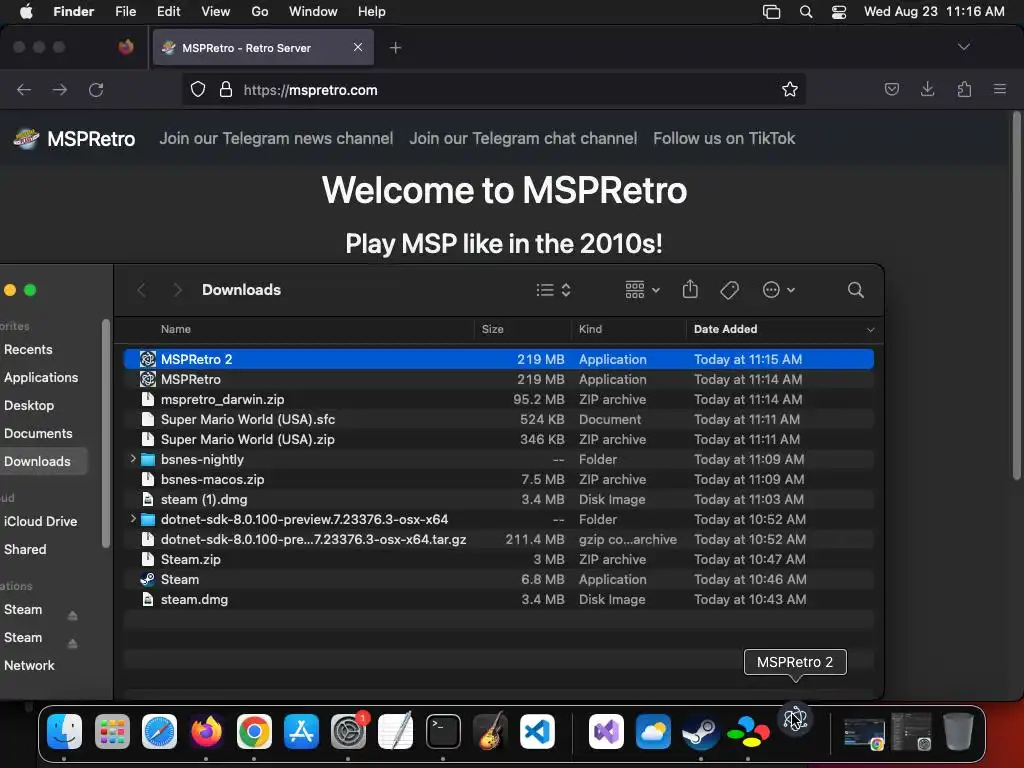Open Firefox downloads panel

[927, 89]
